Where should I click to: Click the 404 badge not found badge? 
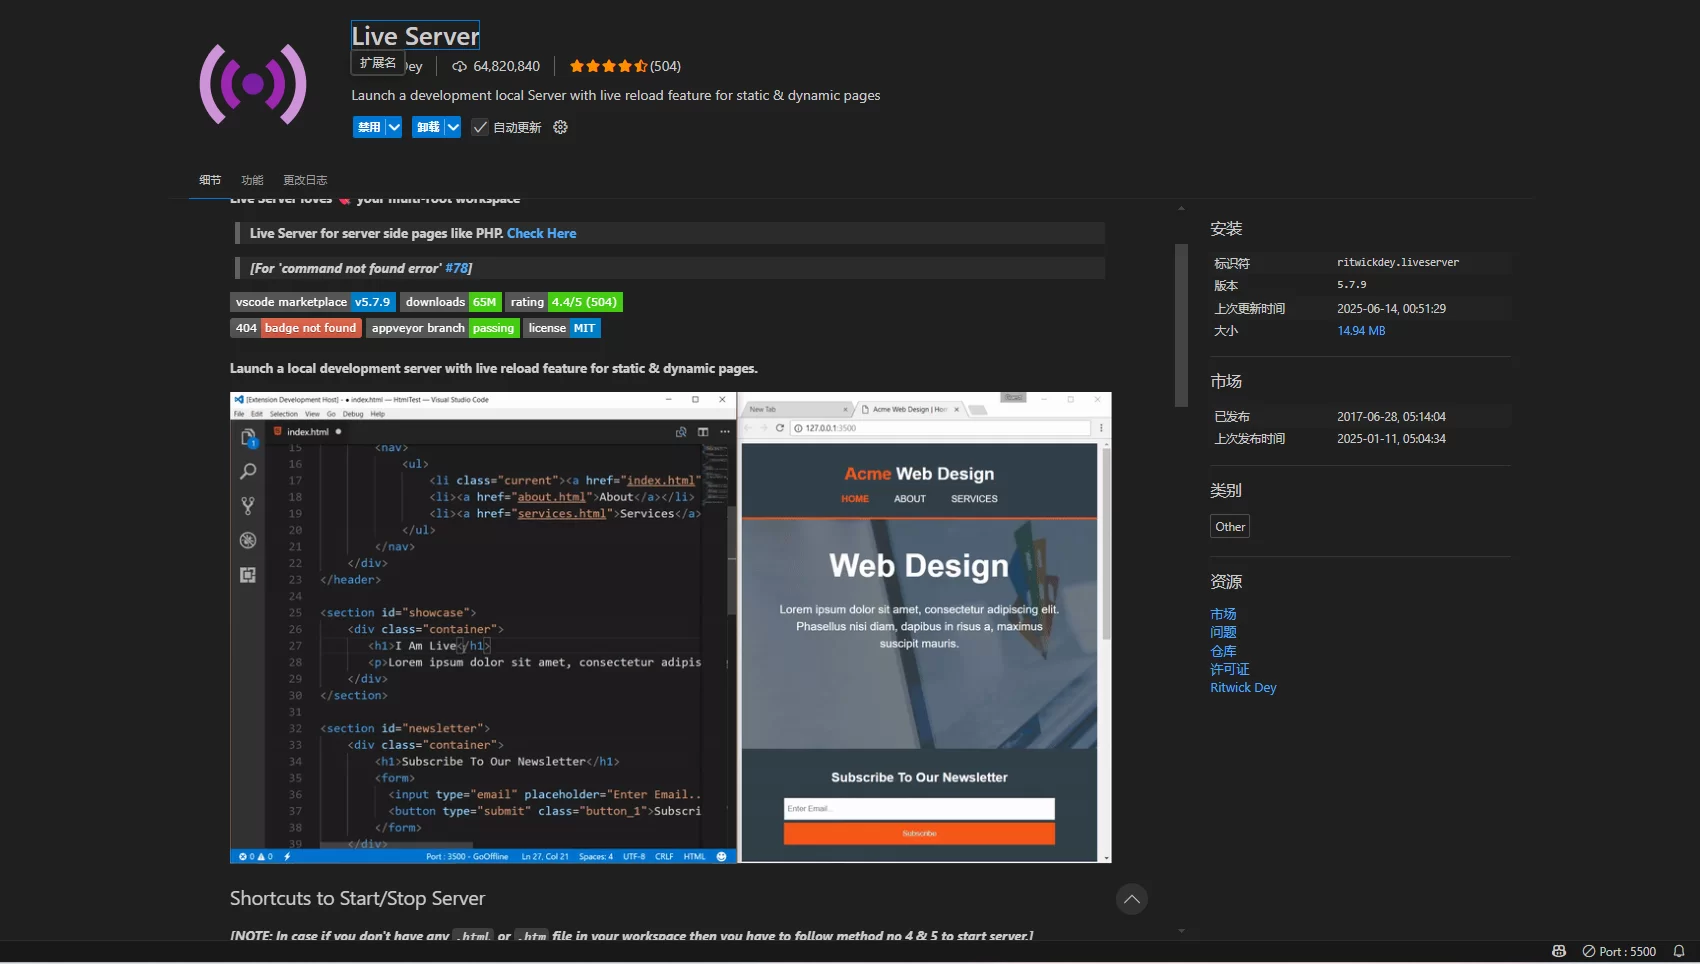[296, 328]
